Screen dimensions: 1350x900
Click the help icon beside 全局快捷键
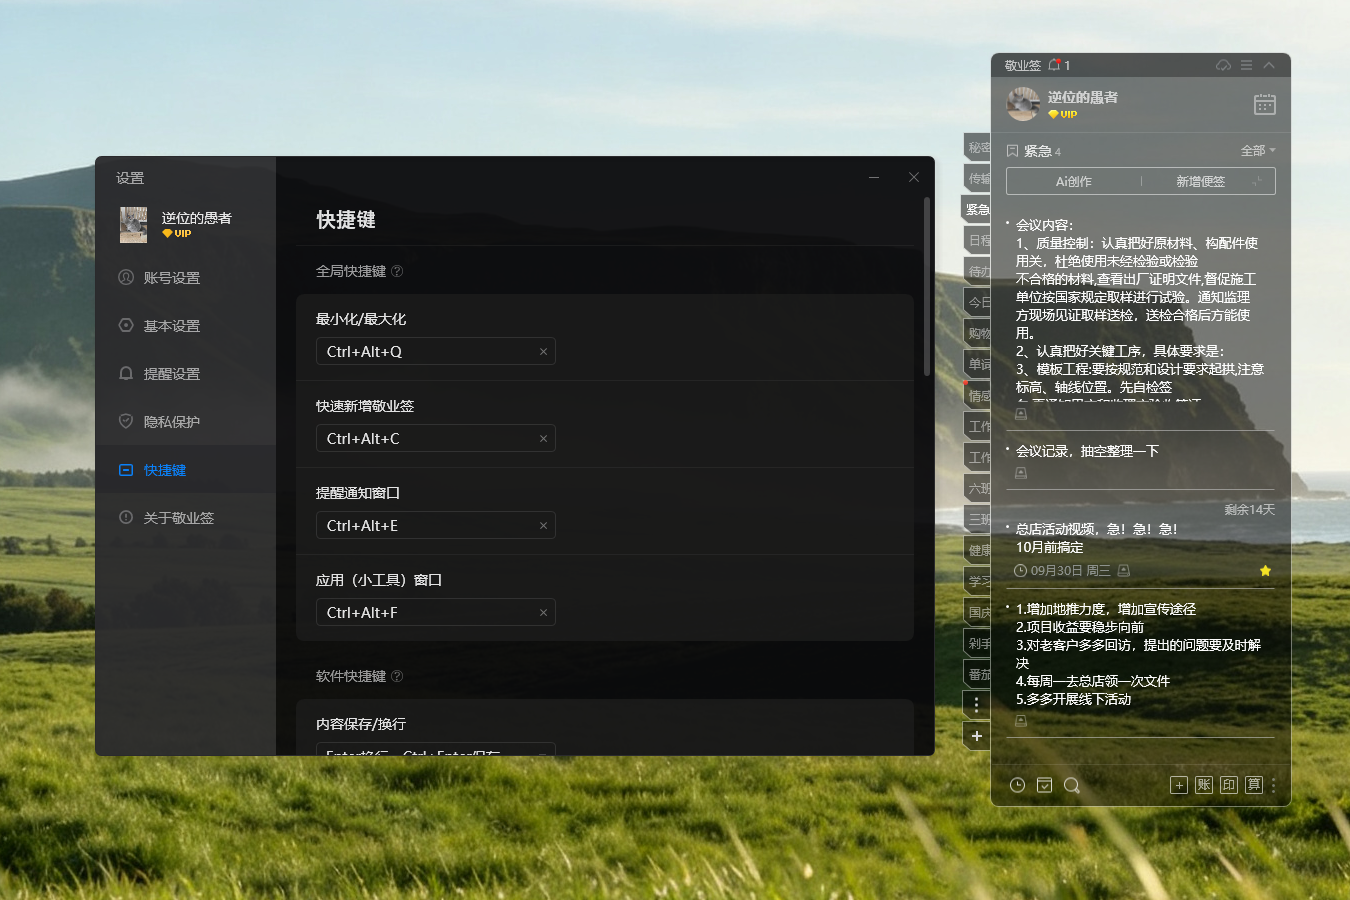397,271
